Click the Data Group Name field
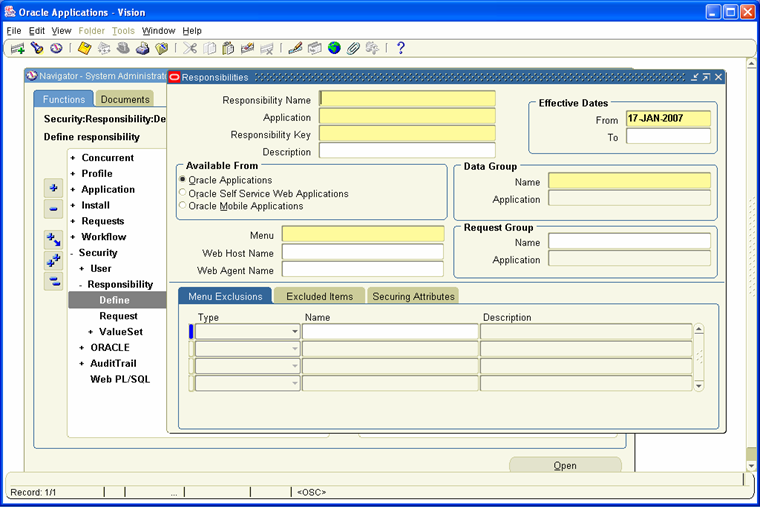The image size is (760, 507). point(630,181)
